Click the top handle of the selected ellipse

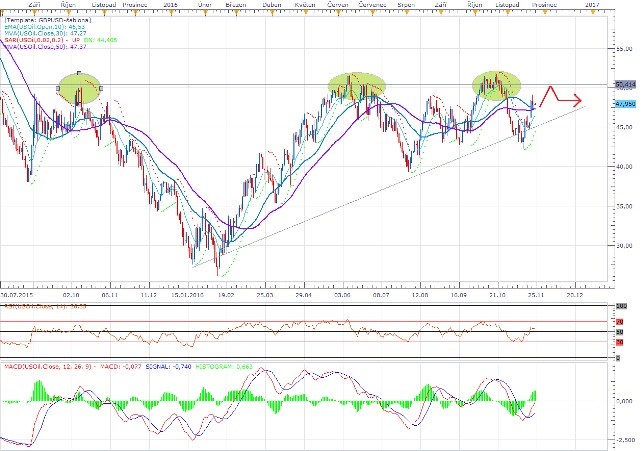[x=79, y=73]
